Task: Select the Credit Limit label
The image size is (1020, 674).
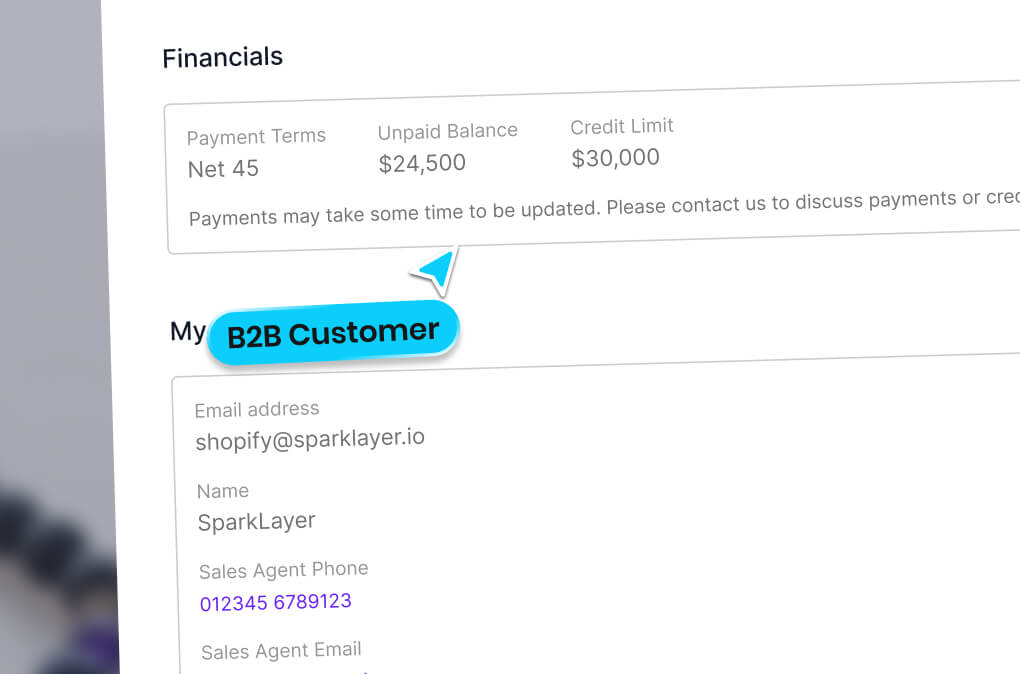Action: (622, 126)
